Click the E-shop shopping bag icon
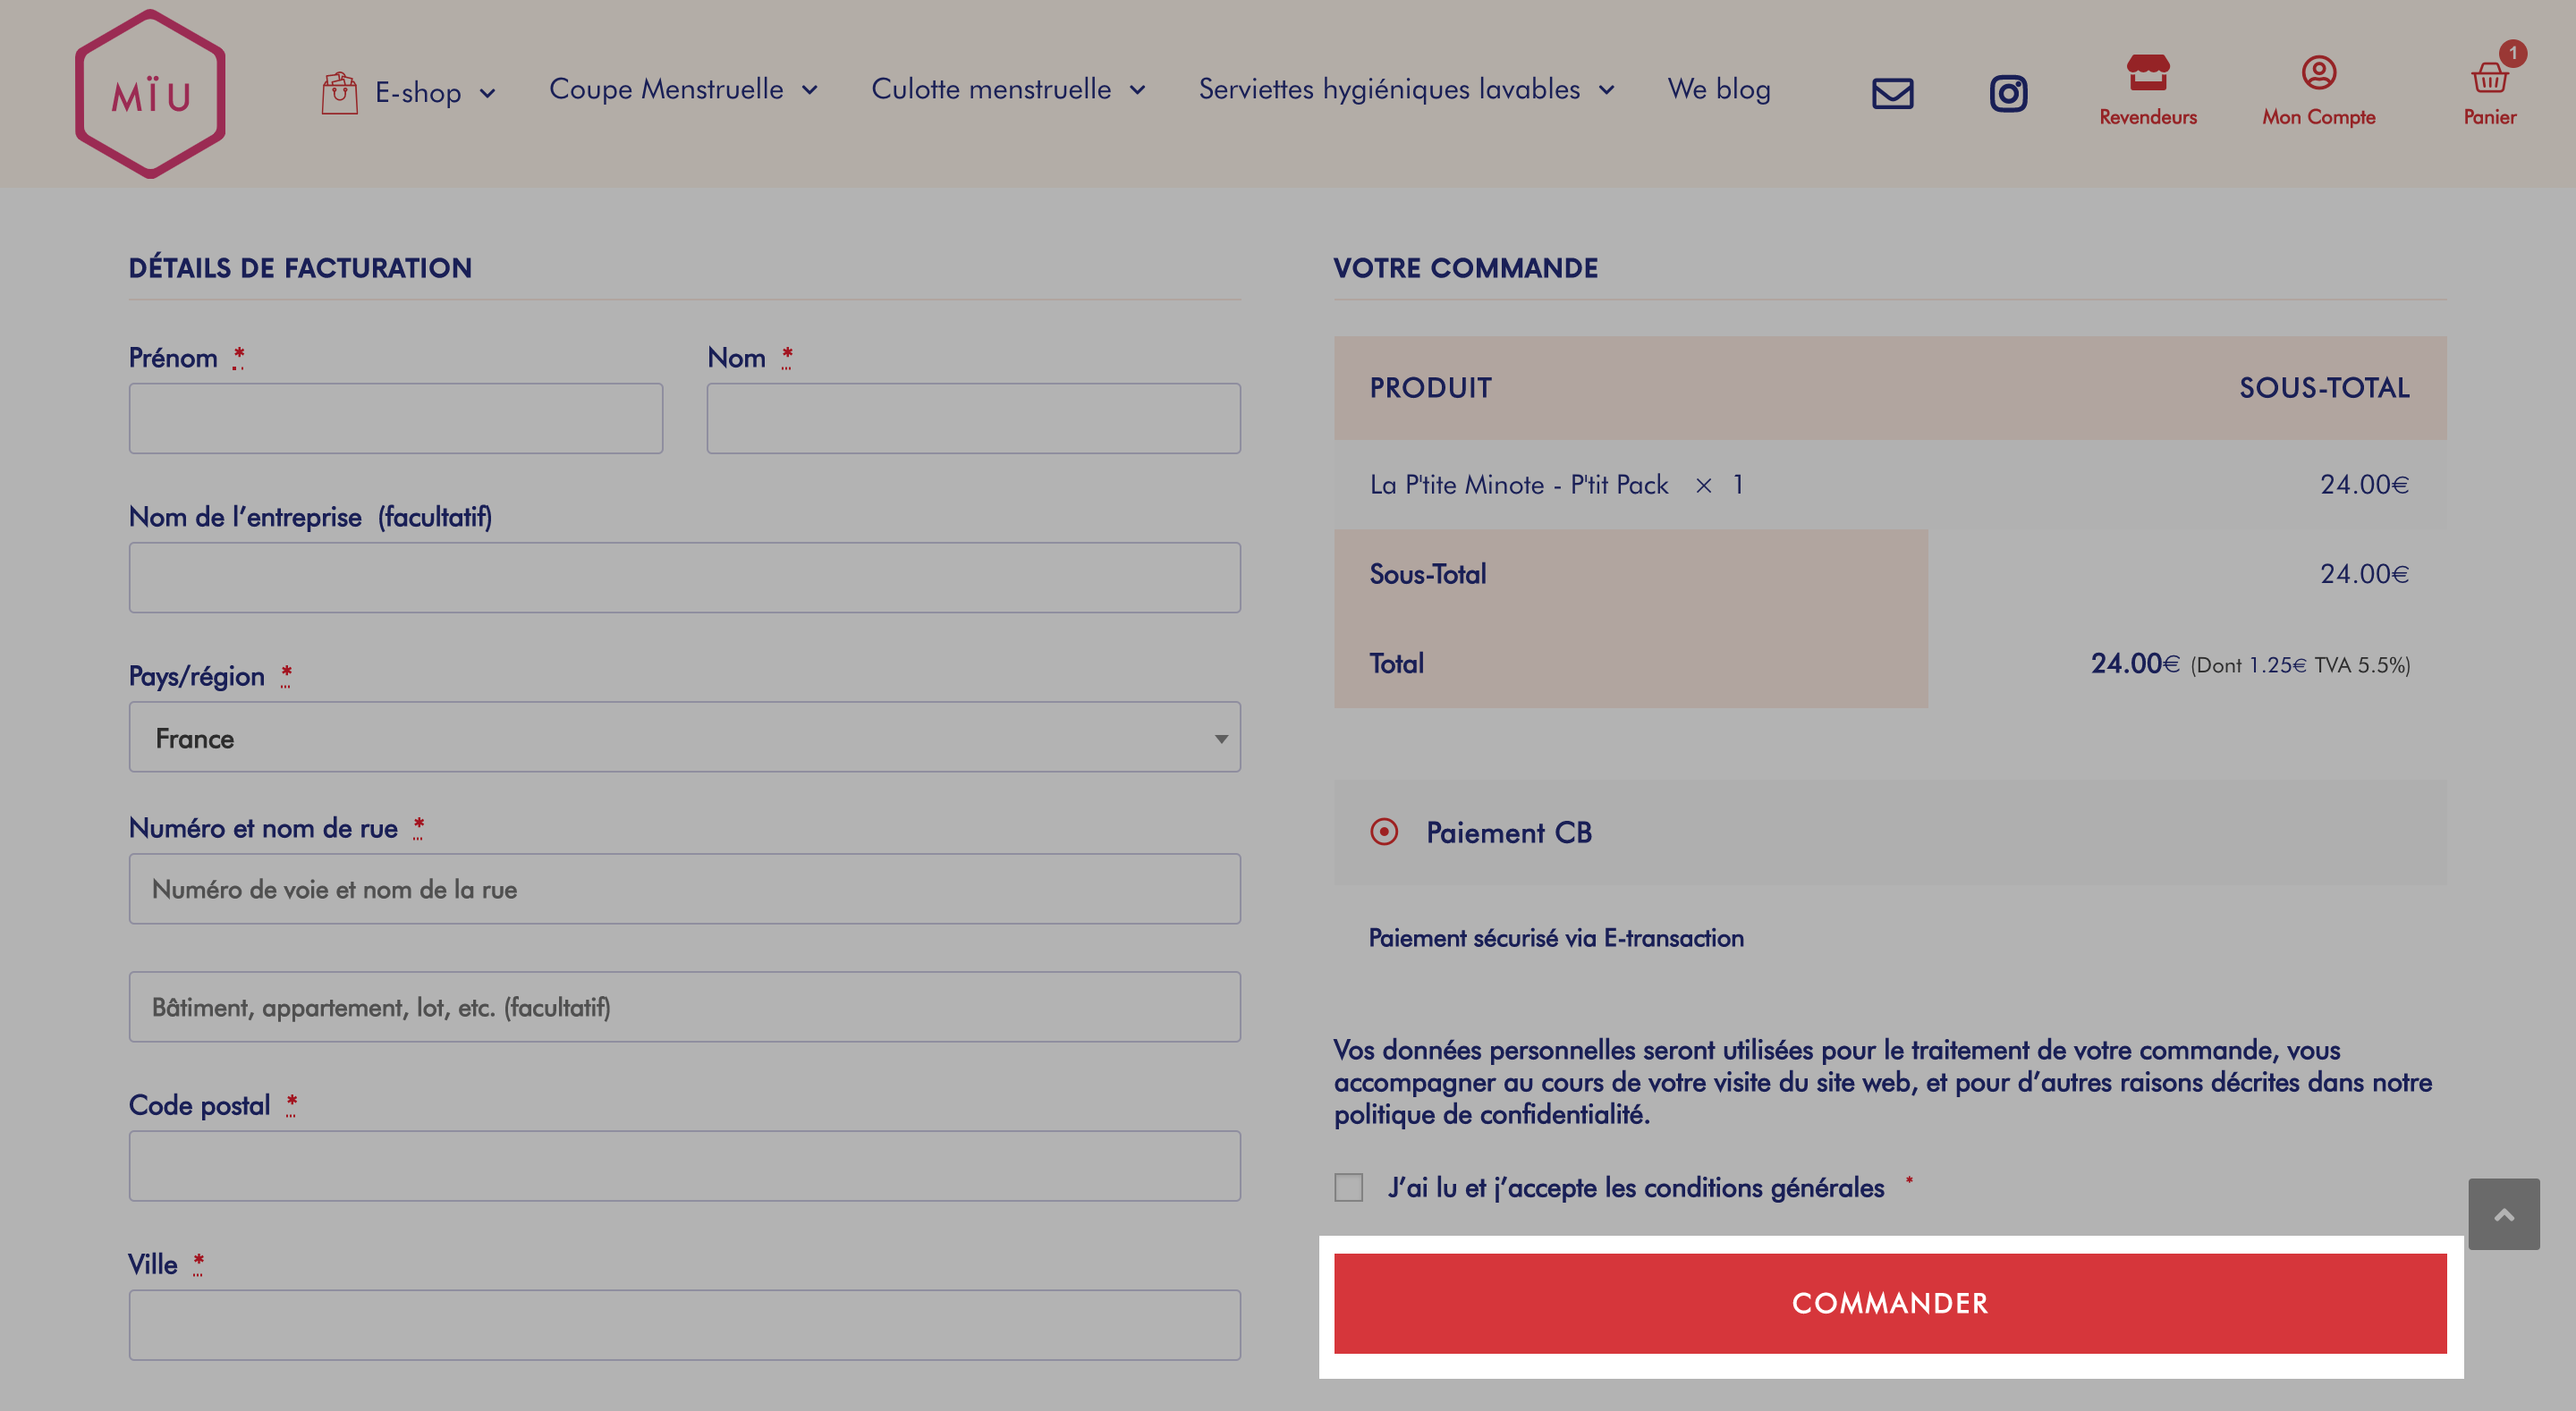This screenshot has height=1411, width=2576. click(x=339, y=93)
